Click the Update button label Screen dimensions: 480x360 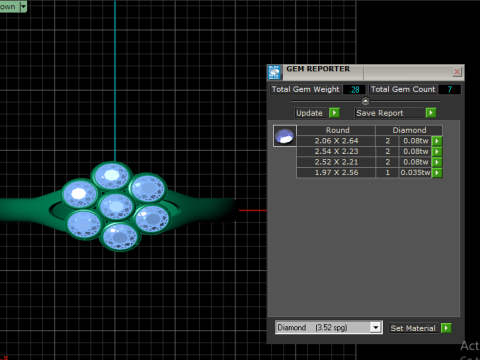309,113
